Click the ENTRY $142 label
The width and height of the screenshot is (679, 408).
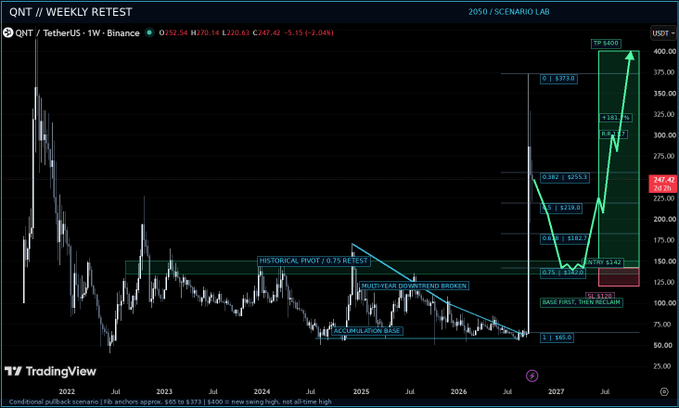[604, 262]
